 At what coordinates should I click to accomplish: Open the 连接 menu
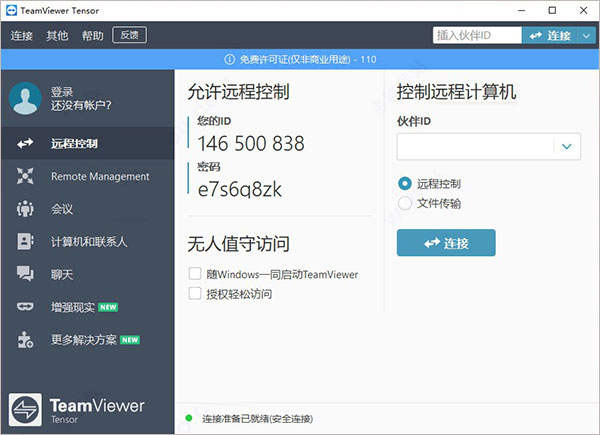point(21,36)
